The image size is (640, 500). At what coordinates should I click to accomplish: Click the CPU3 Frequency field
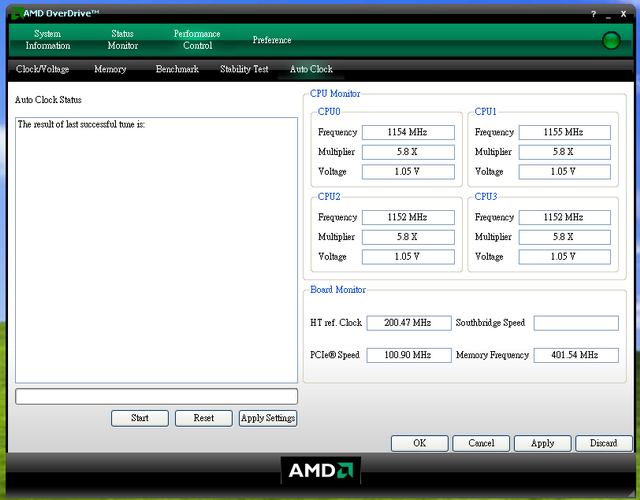coord(564,217)
